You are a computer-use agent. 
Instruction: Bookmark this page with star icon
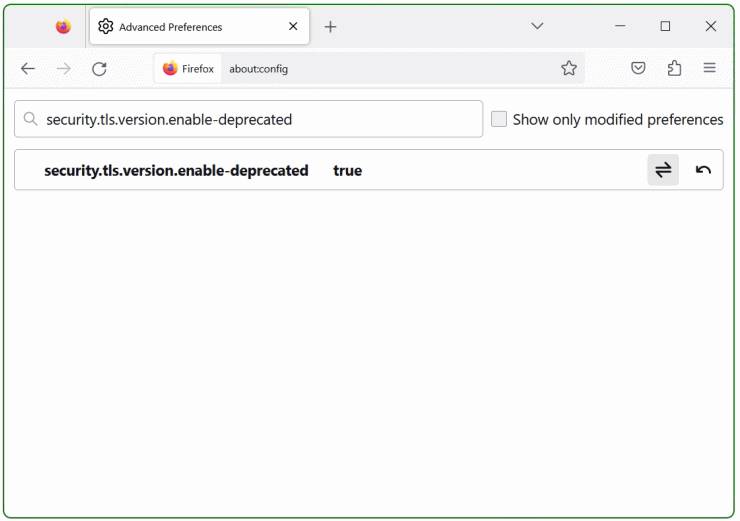[x=569, y=68]
